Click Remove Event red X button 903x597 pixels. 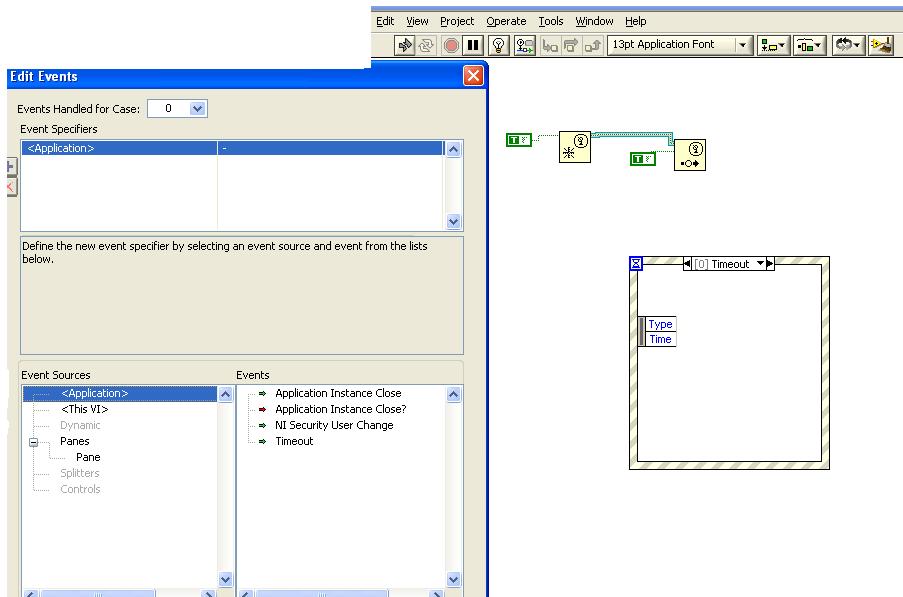12,187
